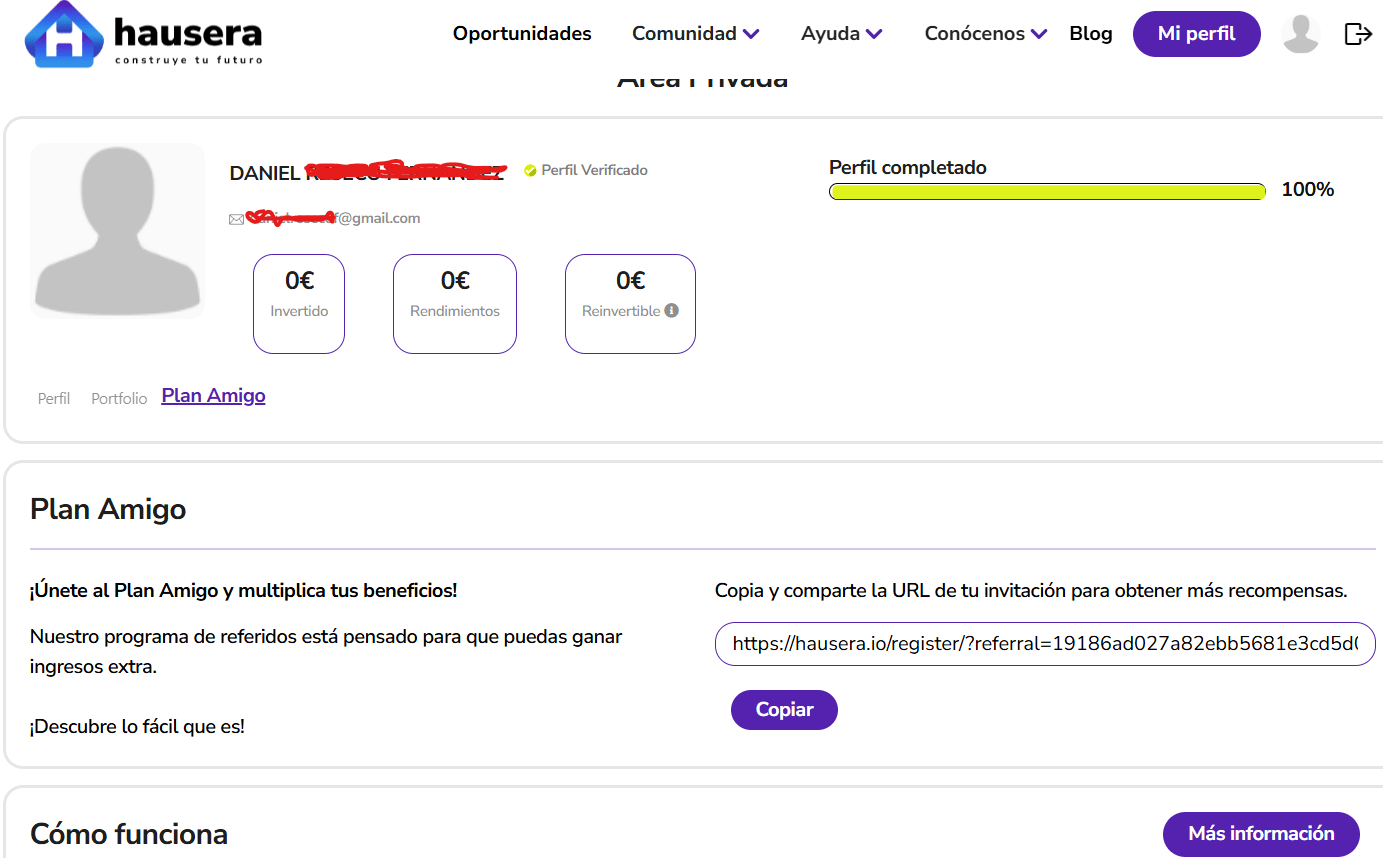
Task: Click the email envelope icon
Action: pyautogui.click(x=236, y=219)
